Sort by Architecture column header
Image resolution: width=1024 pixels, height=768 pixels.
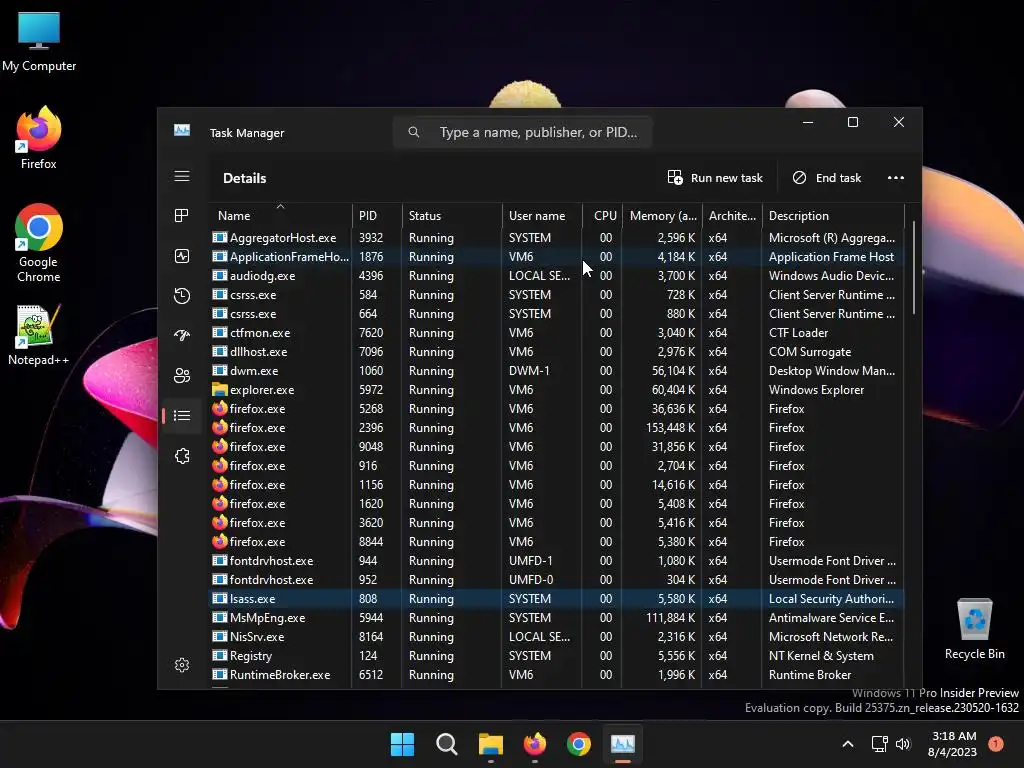[x=732, y=216]
